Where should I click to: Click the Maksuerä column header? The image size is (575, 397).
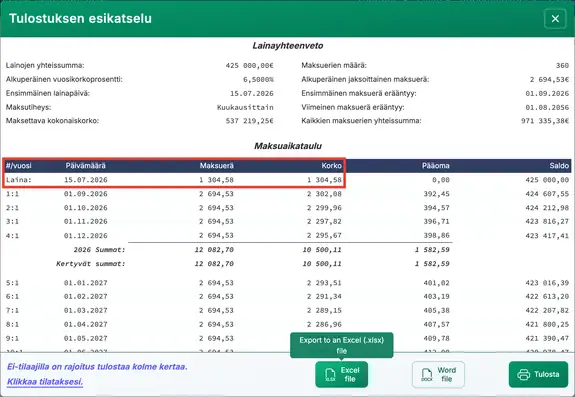point(216,166)
